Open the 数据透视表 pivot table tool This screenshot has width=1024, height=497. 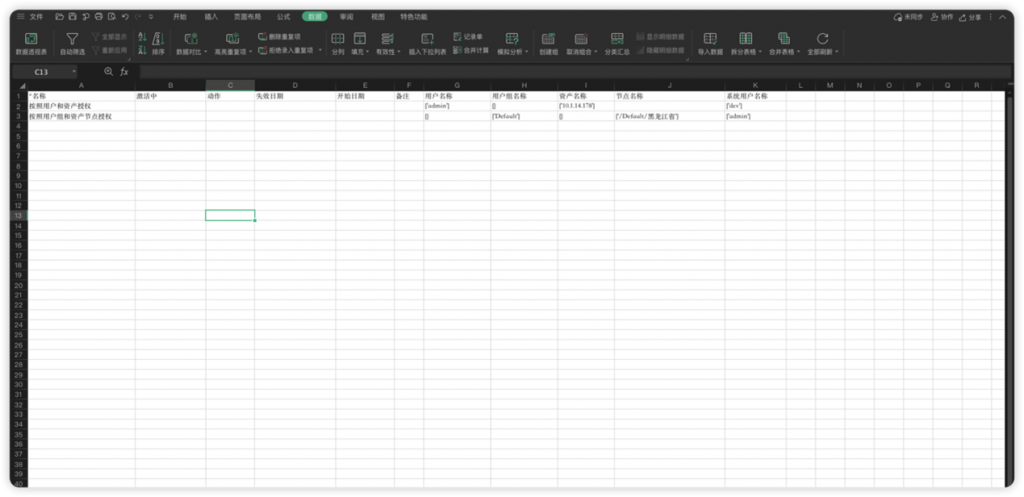pyautogui.click(x=31, y=44)
